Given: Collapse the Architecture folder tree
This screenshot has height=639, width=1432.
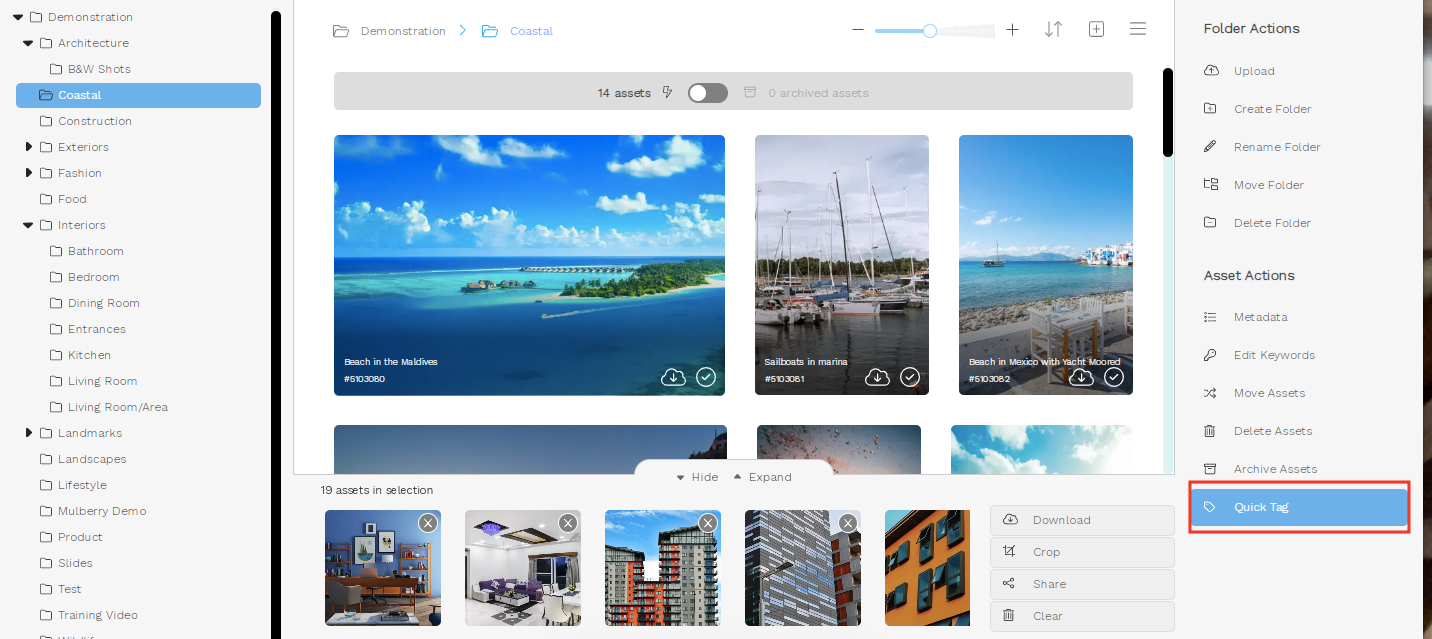Looking at the screenshot, I should pyautogui.click(x=28, y=43).
